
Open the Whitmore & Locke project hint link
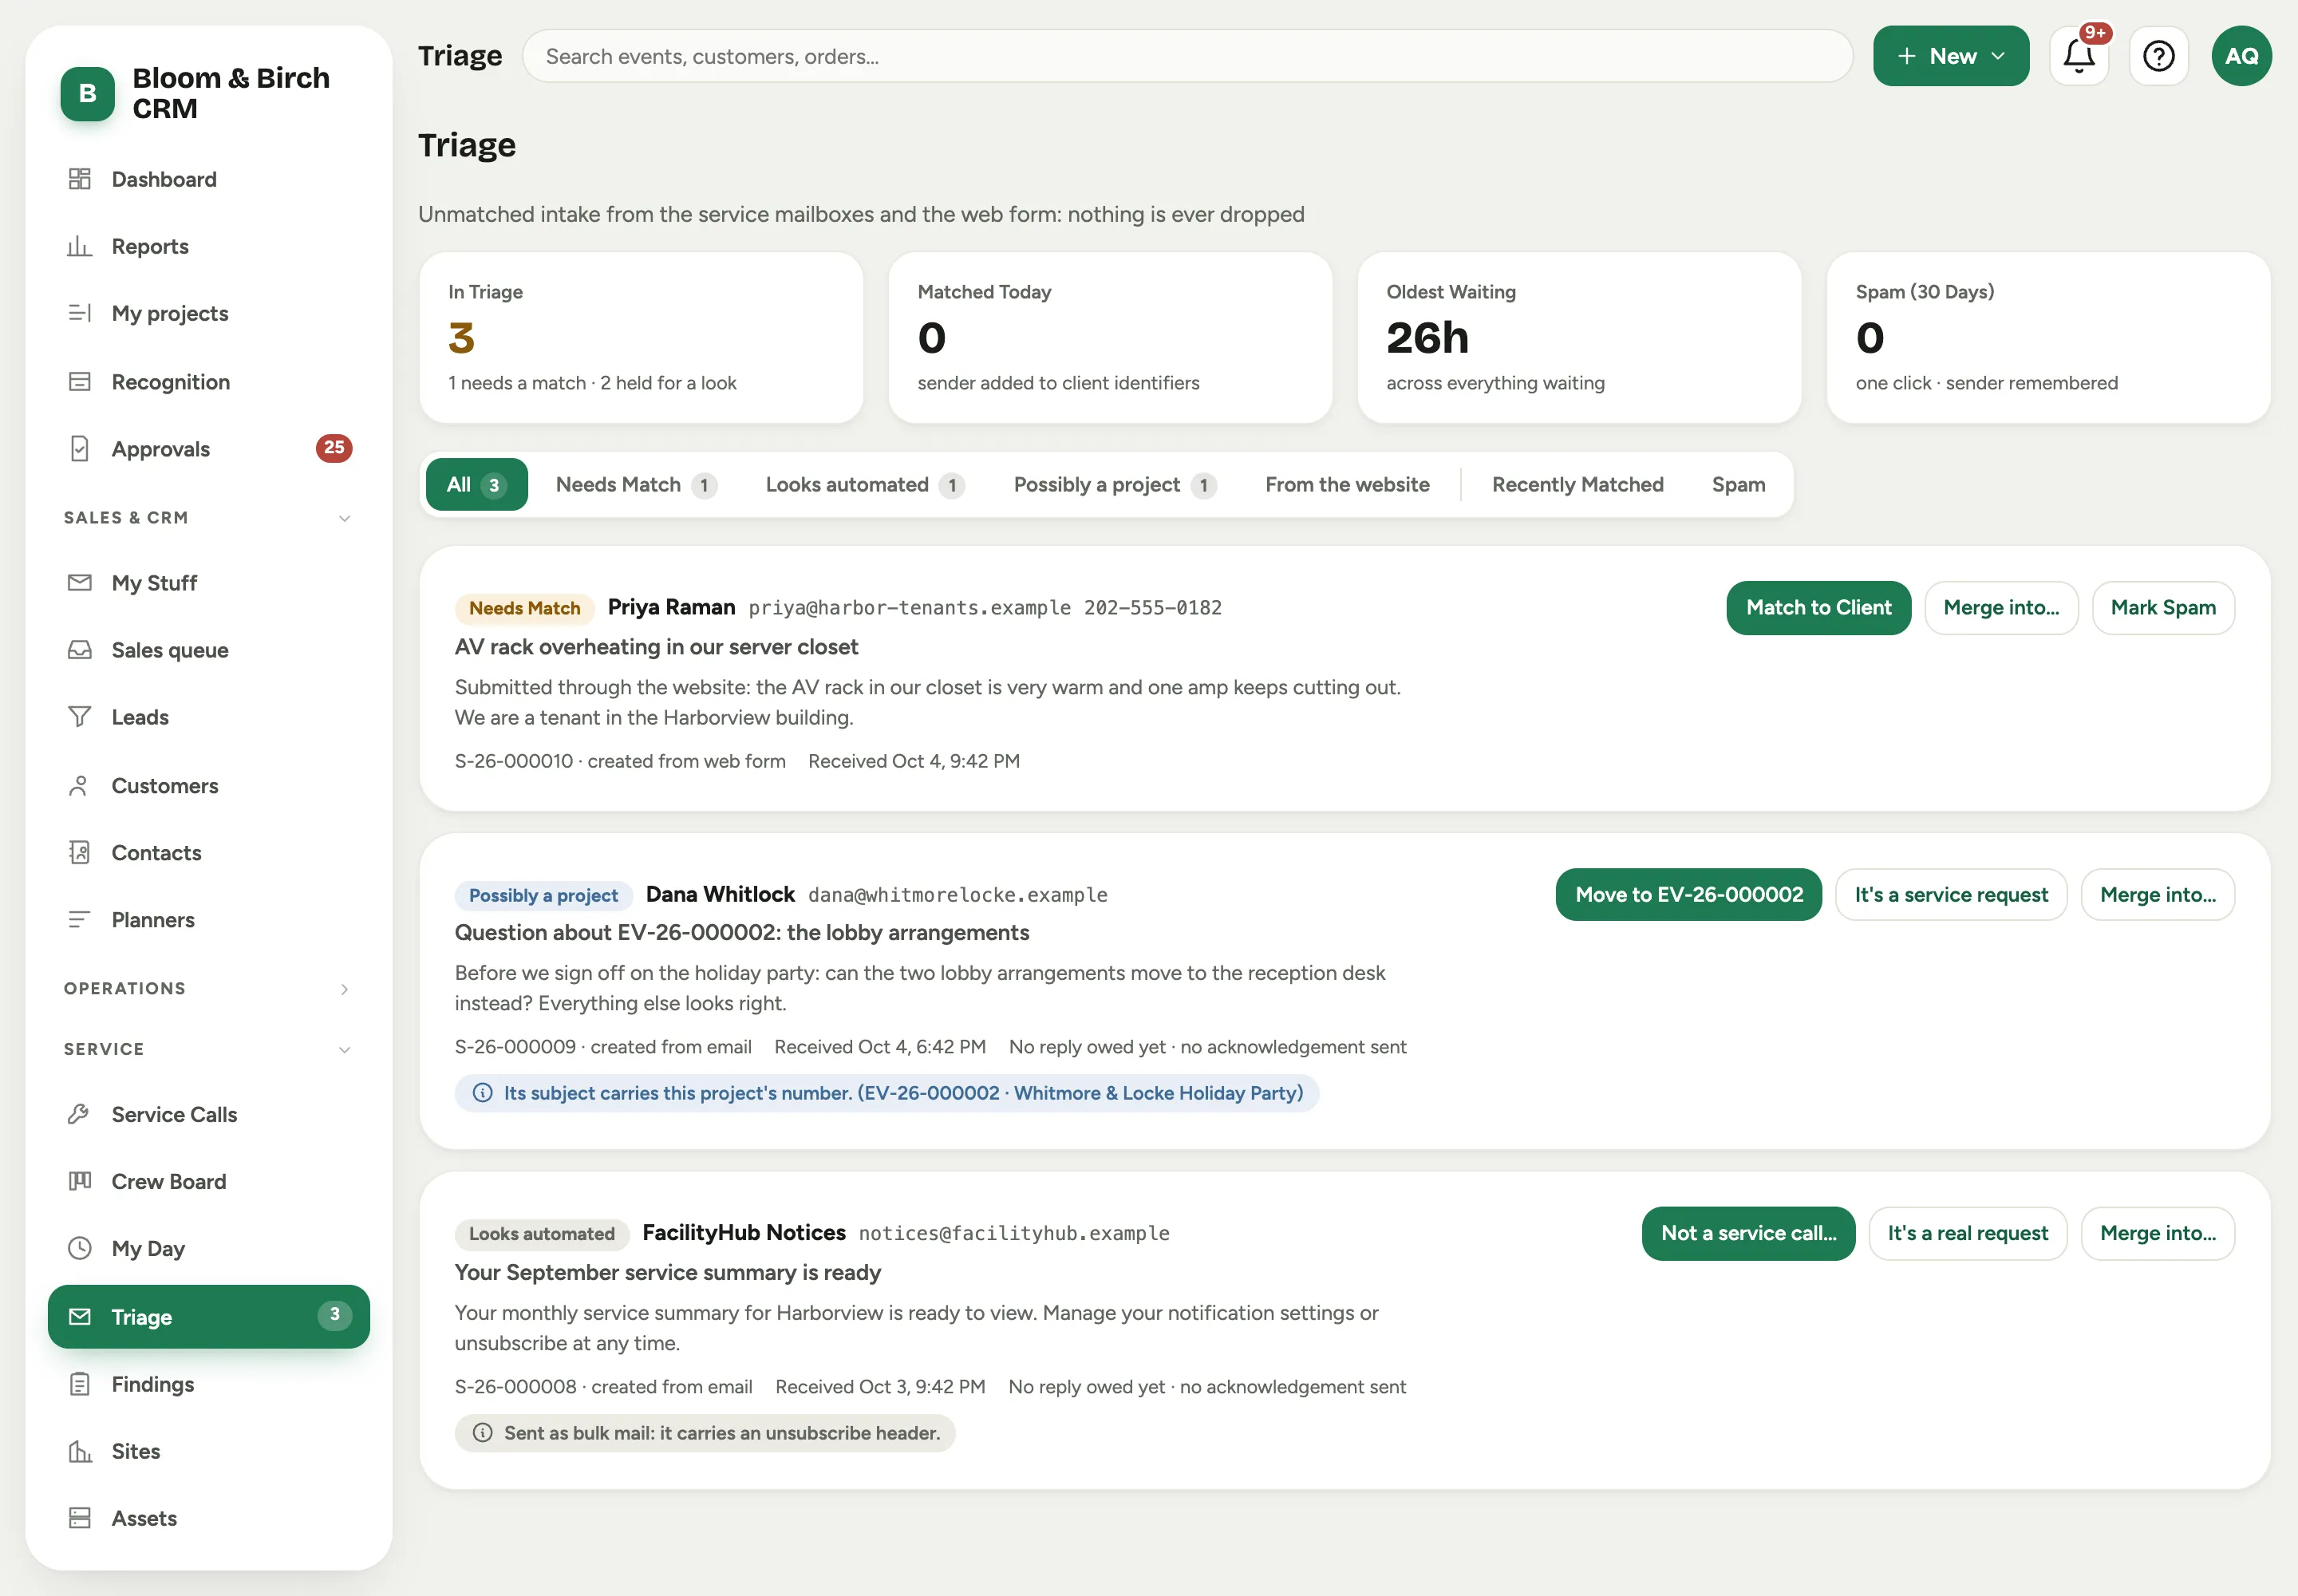[886, 1093]
